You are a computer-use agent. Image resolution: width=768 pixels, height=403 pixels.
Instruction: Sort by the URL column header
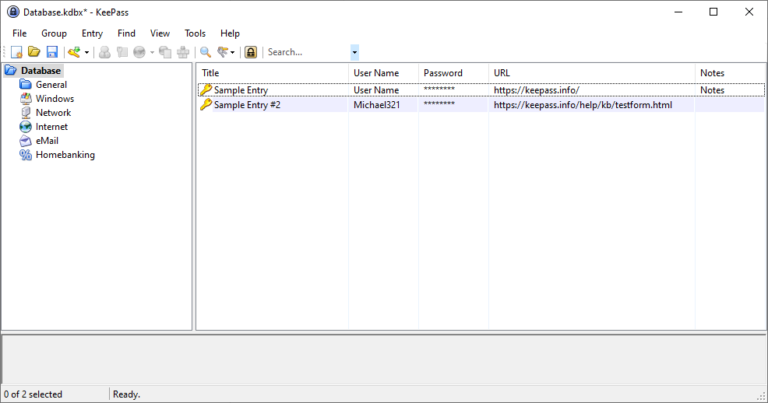point(592,73)
